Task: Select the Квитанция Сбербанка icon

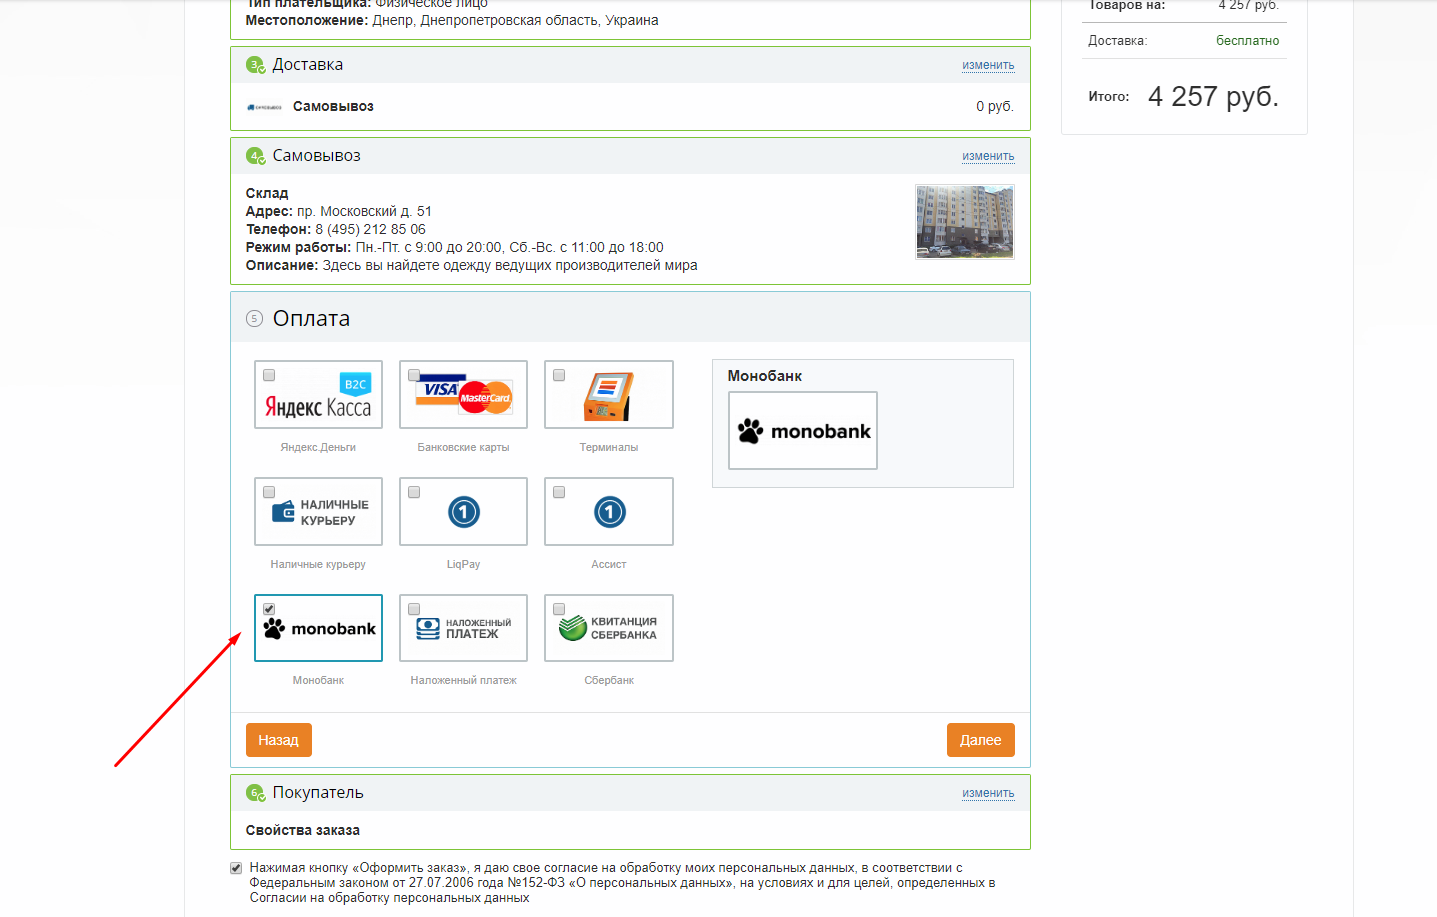Action: coord(608,628)
